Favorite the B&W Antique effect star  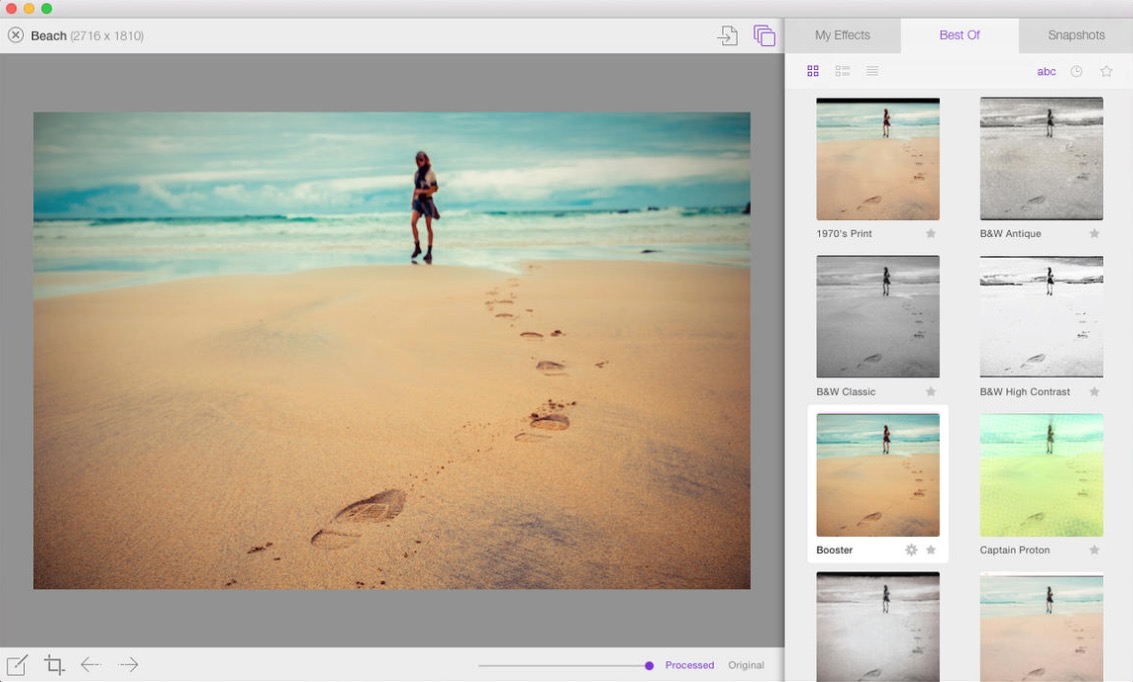tap(1095, 233)
